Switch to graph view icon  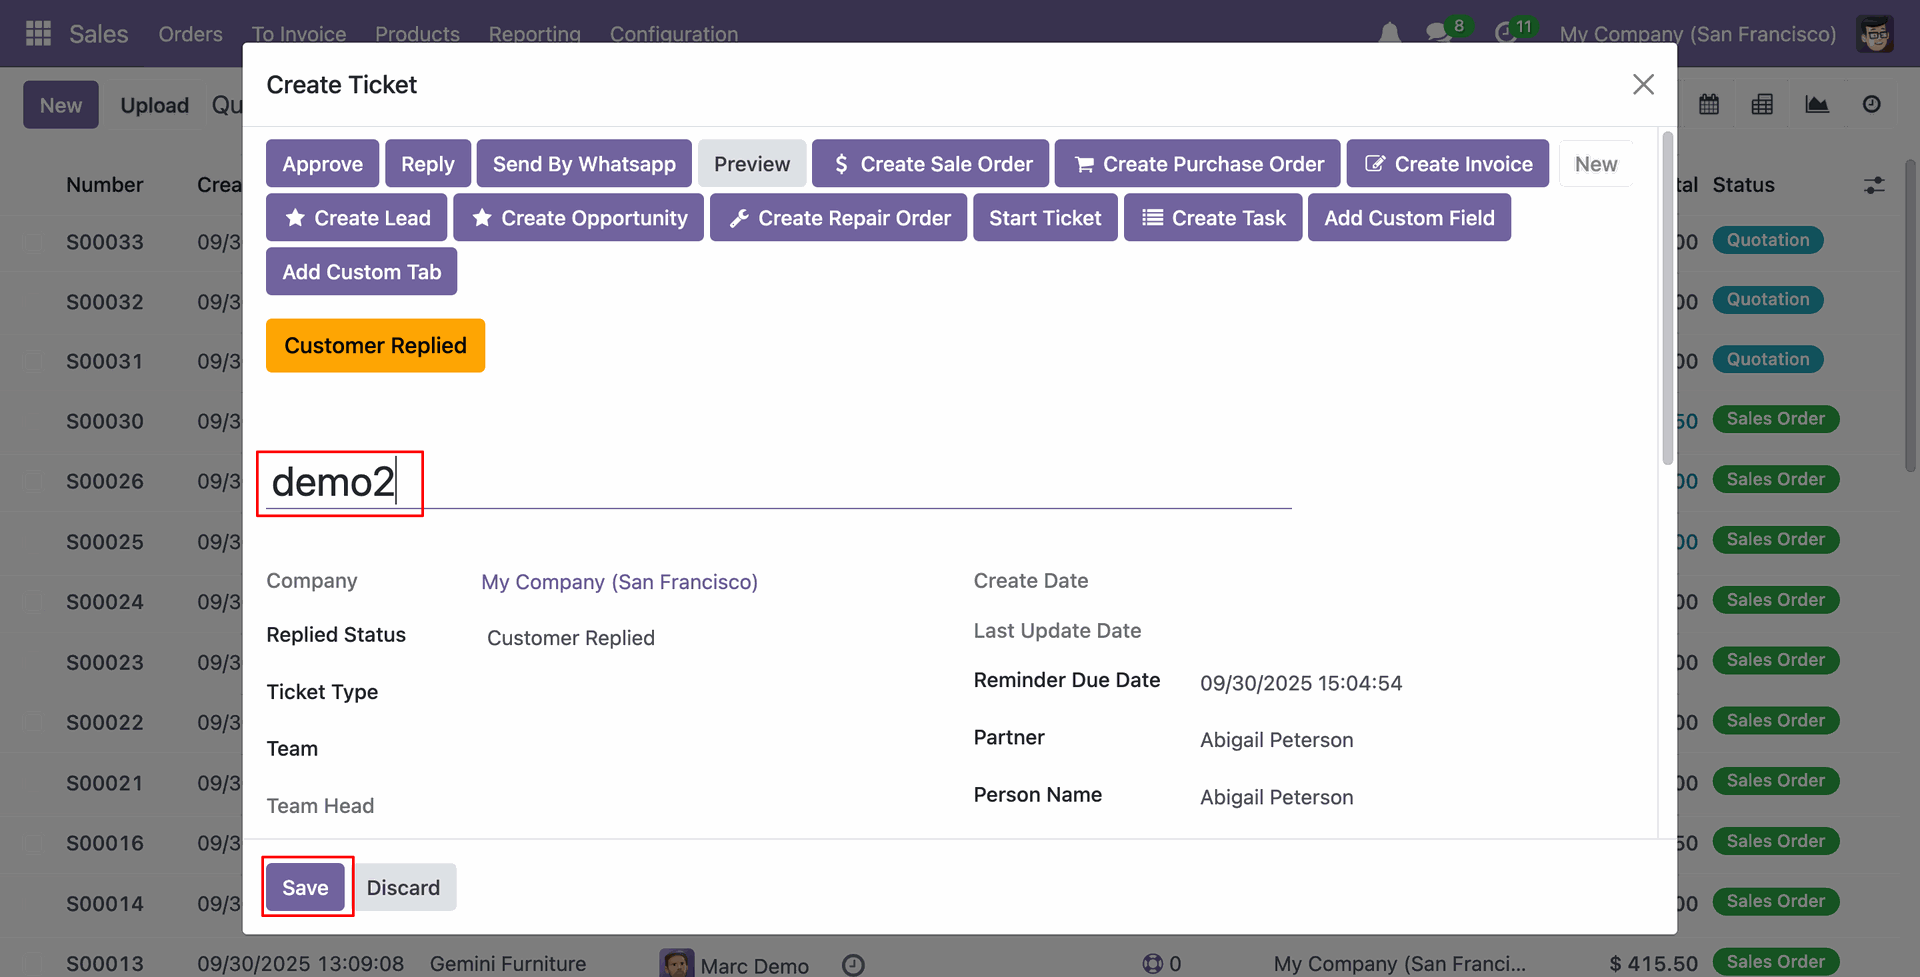[x=1817, y=104]
